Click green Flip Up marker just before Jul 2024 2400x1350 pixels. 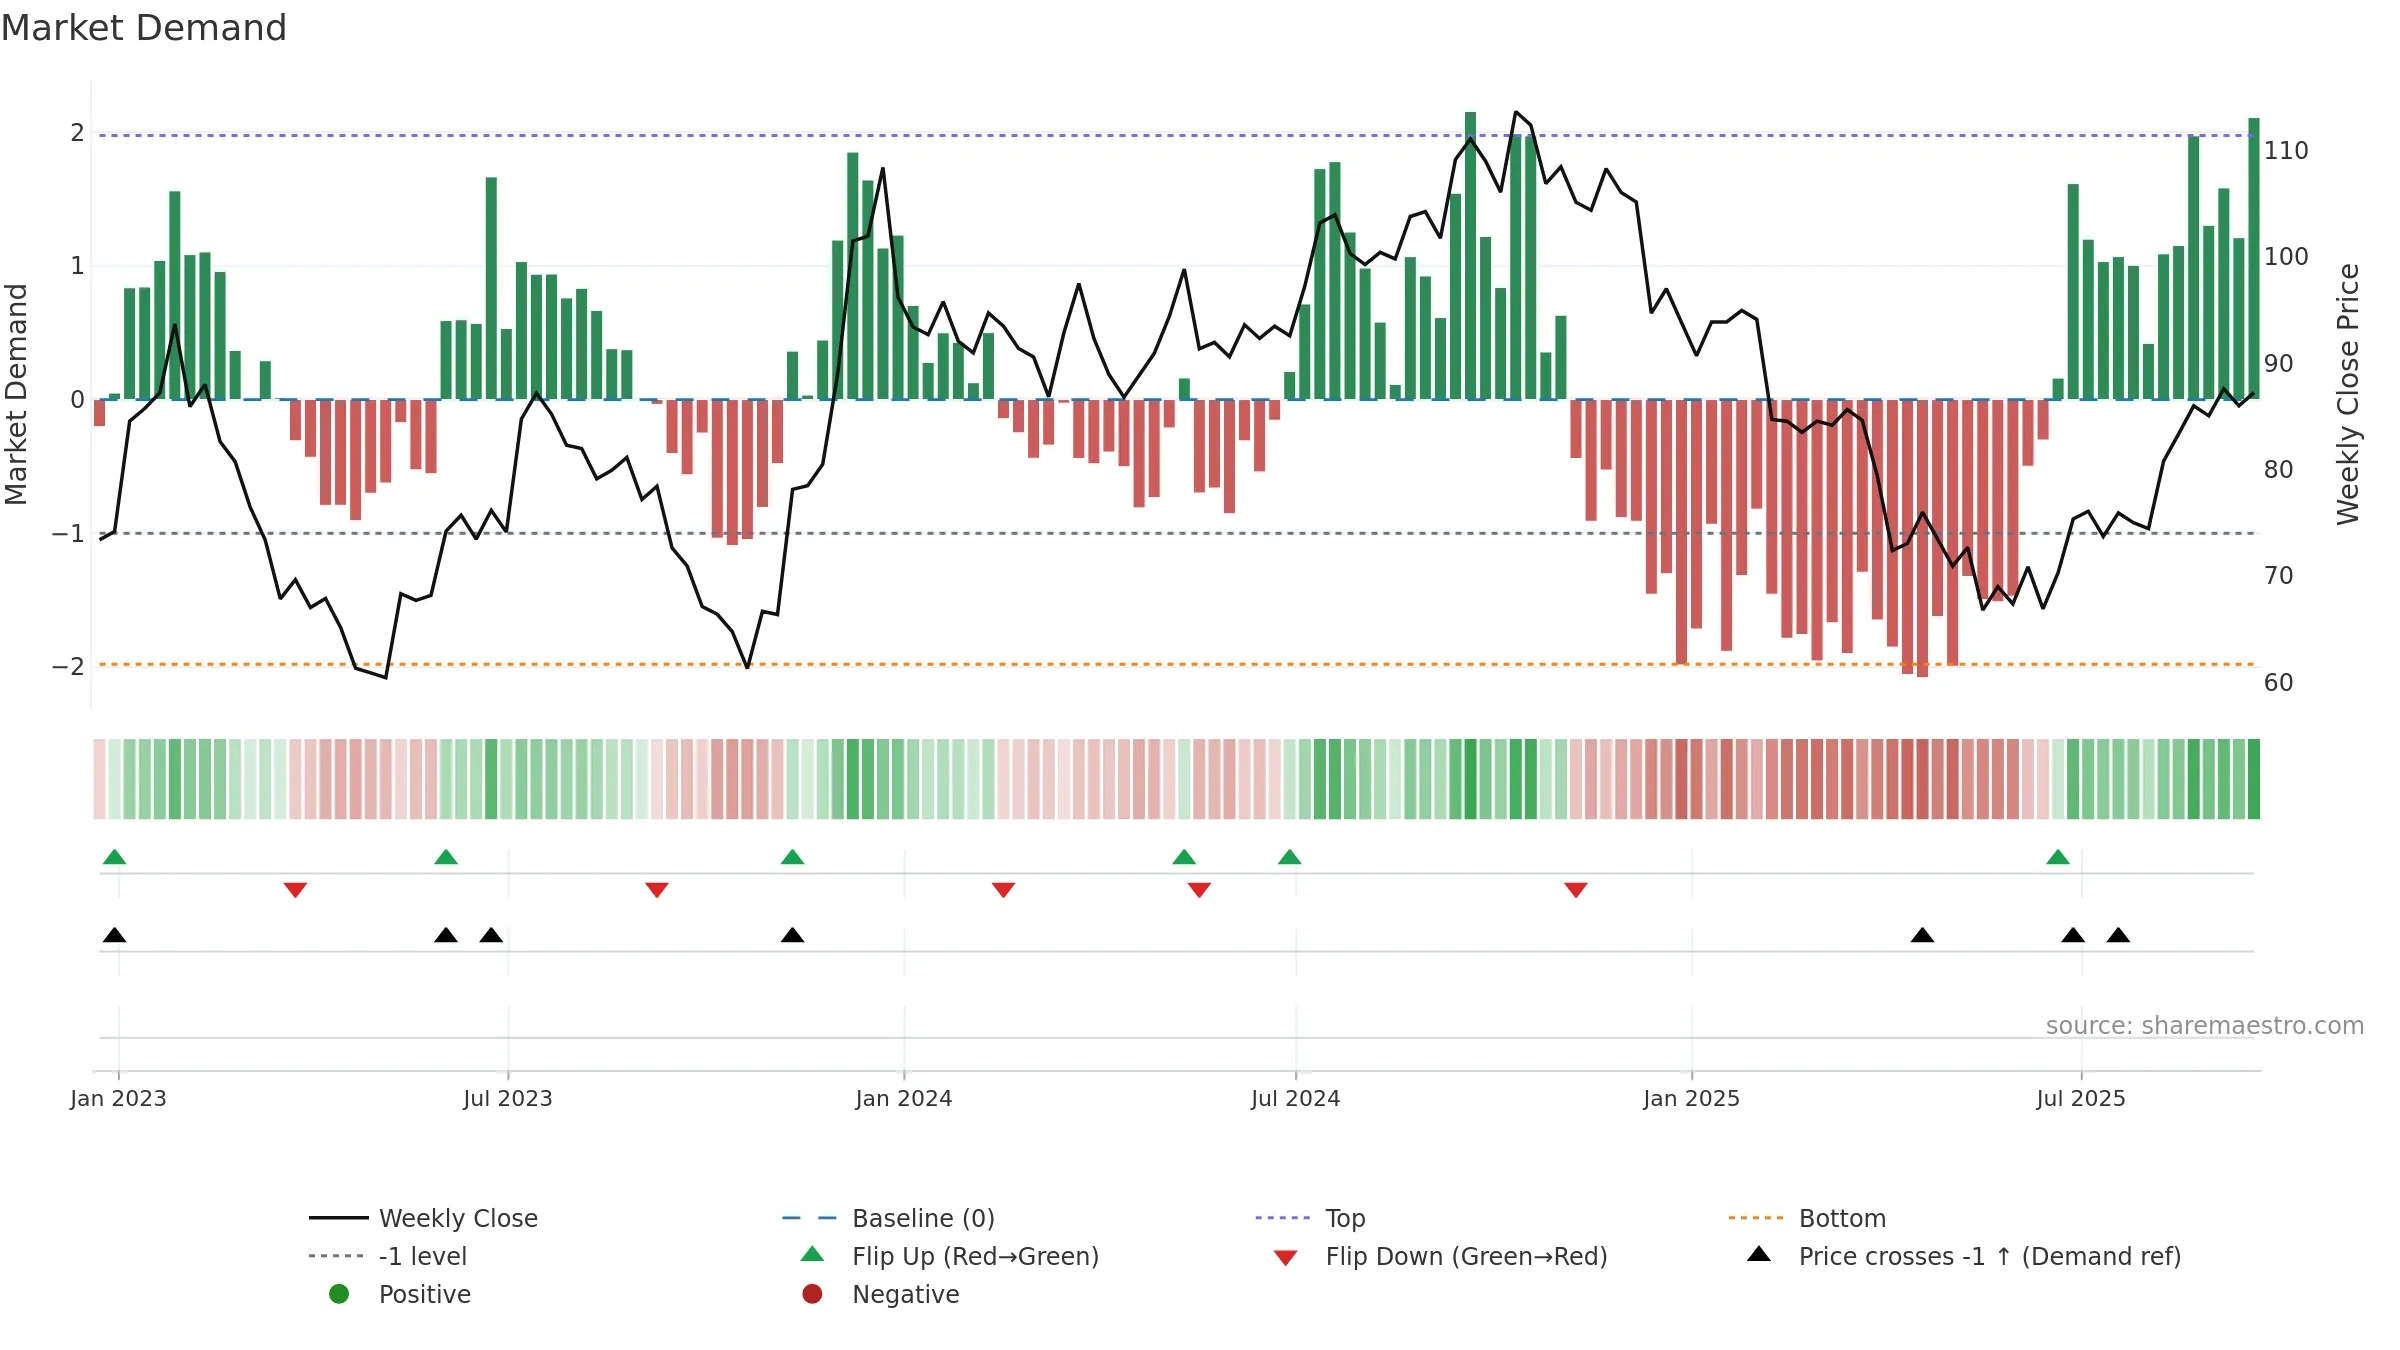tap(1290, 857)
